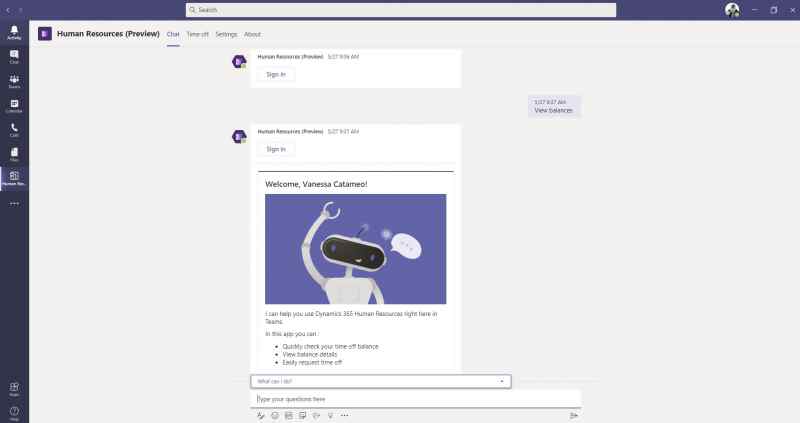Open the Apps store in sidebar
Image resolution: width=800 pixels, height=423 pixels.
click(x=14, y=389)
